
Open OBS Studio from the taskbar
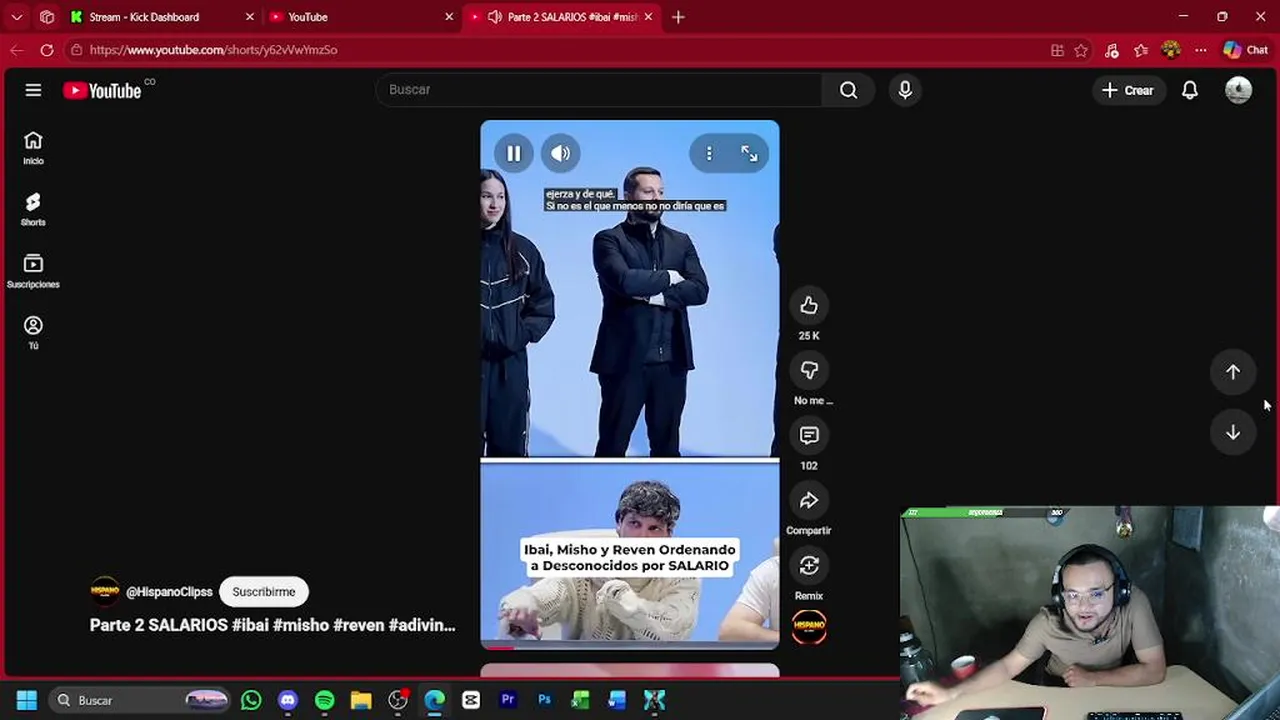click(x=398, y=700)
